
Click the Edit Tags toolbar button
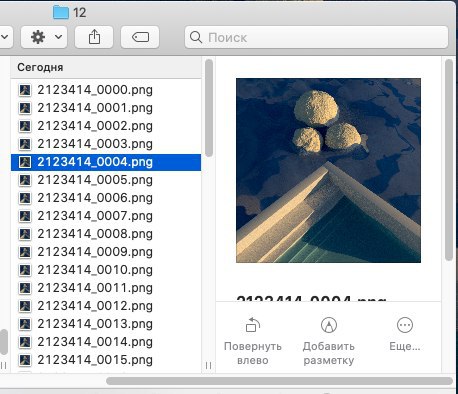[140, 37]
